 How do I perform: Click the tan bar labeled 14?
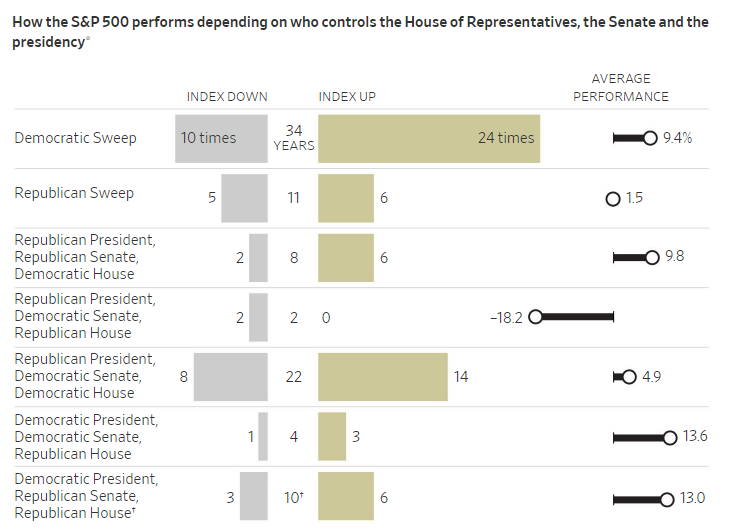383,377
